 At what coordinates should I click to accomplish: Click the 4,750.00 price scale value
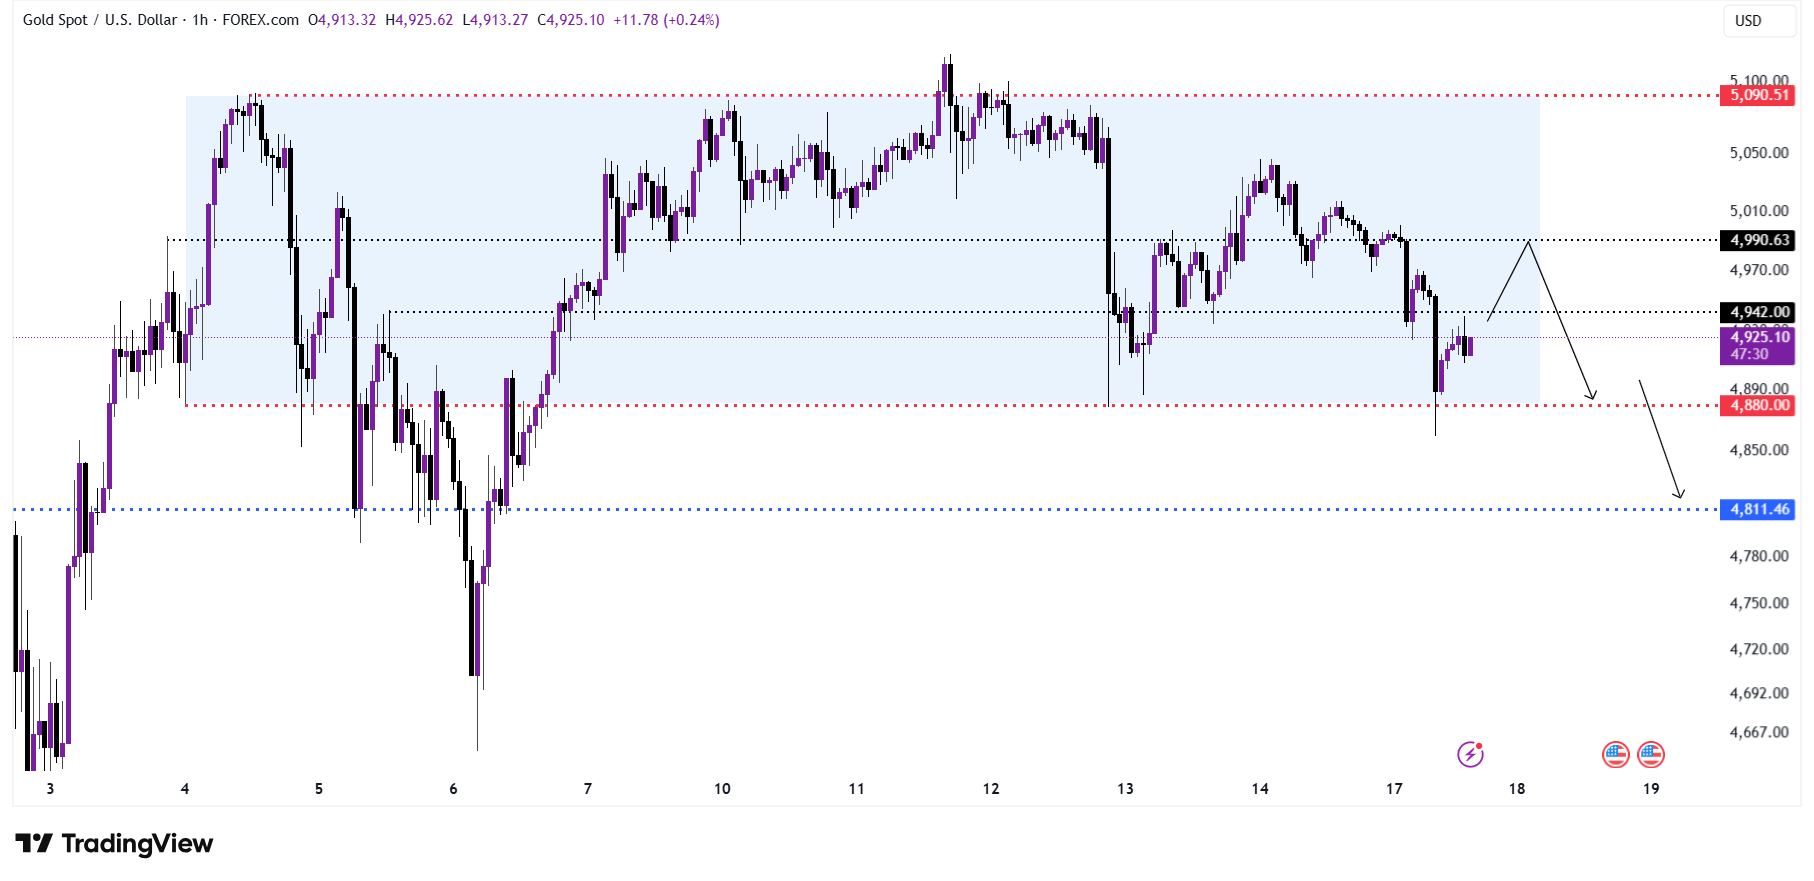[1759, 603]
